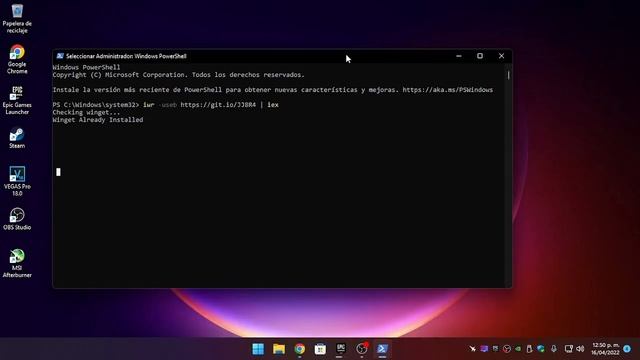Open Epic Games app in the taskbar
The width and height of the screenshot is (640, 360).
pyautogui.click(x=341, y=349)
